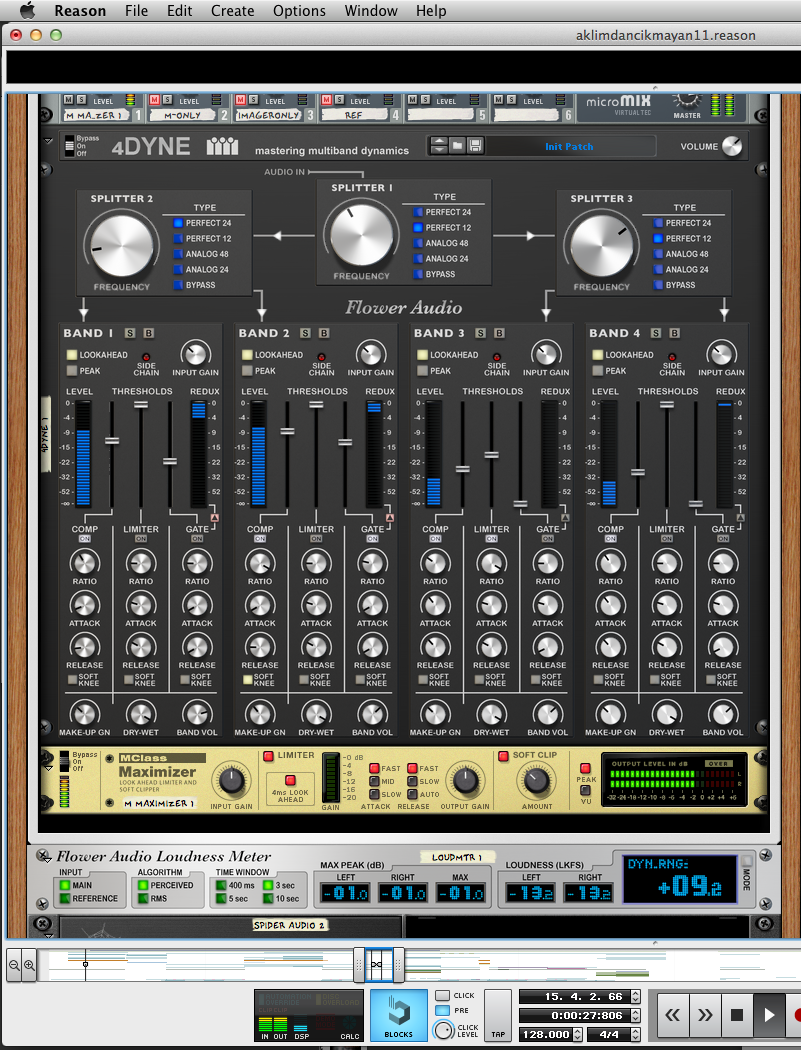The image size is (801, 1050).
Task: Toggle Band 2 comp Soft Knee
Action: coord(248,680)
